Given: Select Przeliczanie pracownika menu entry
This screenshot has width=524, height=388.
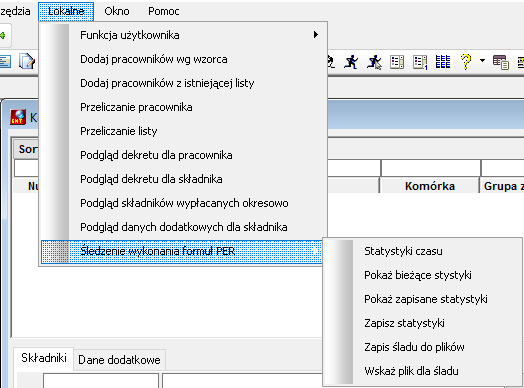Looking at the screenshot, I should (183, 107).
